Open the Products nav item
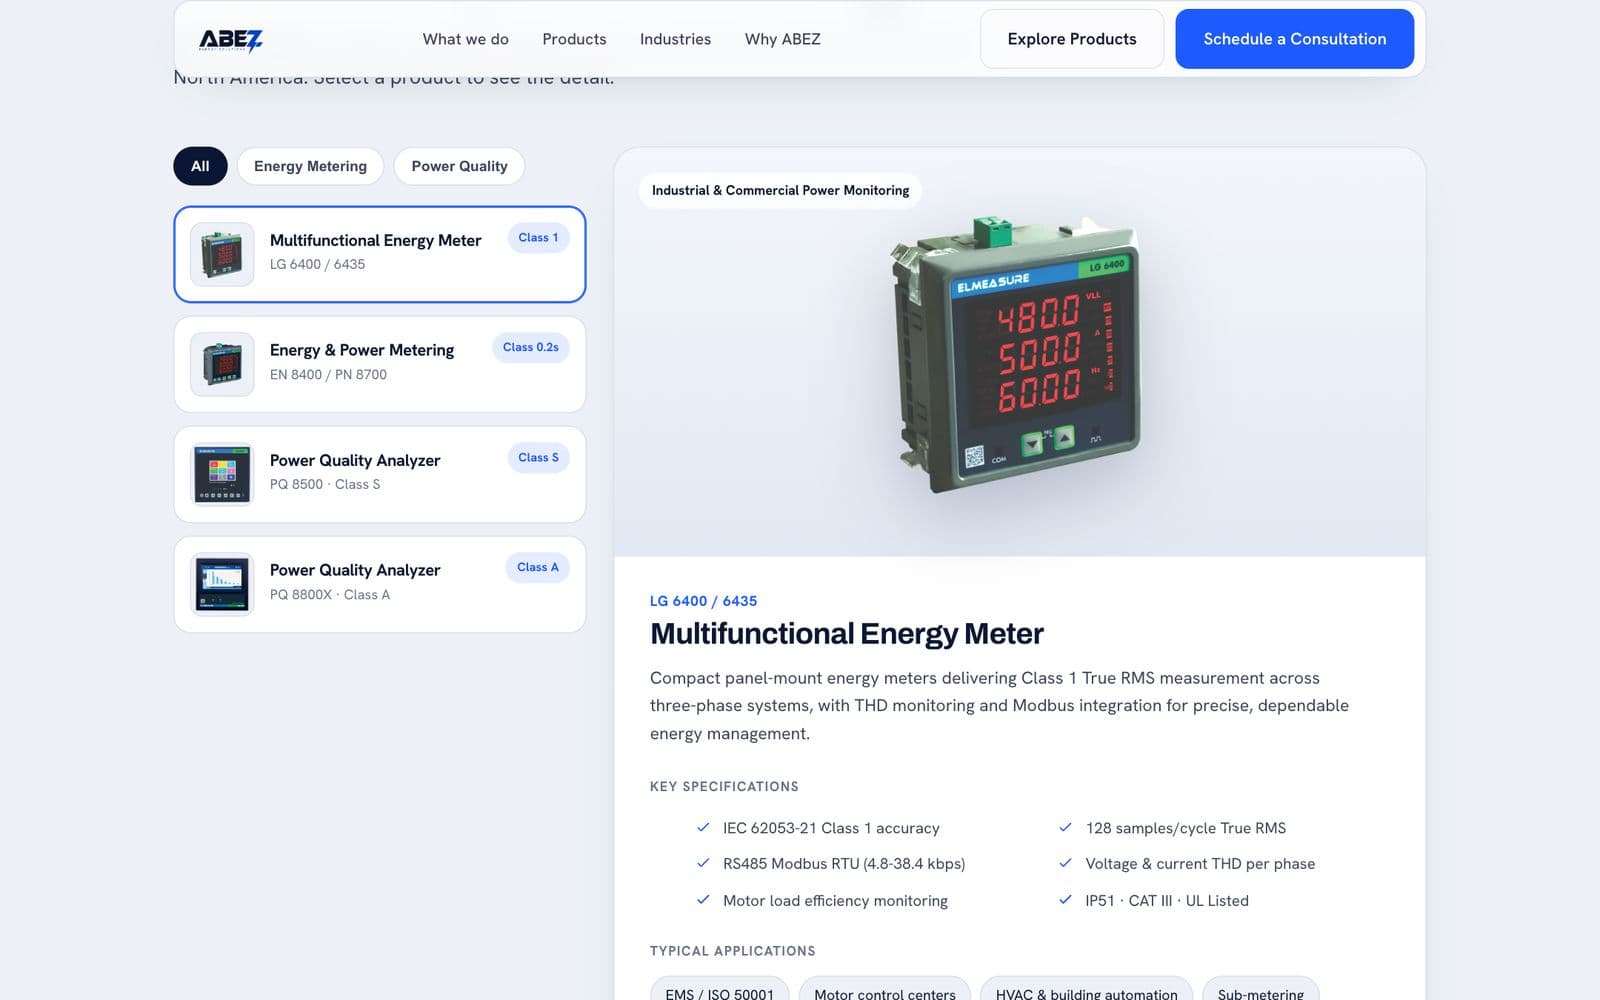 pos(574,39)
